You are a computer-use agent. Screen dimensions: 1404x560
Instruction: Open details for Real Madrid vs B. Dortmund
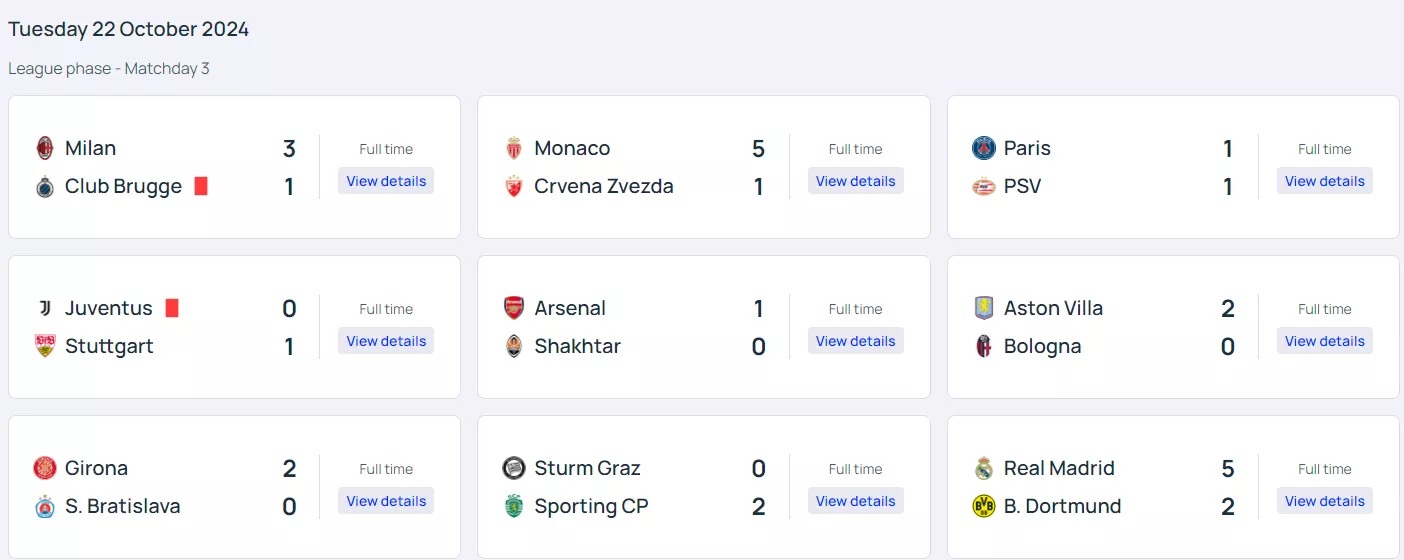click(x=1324, y=501)
